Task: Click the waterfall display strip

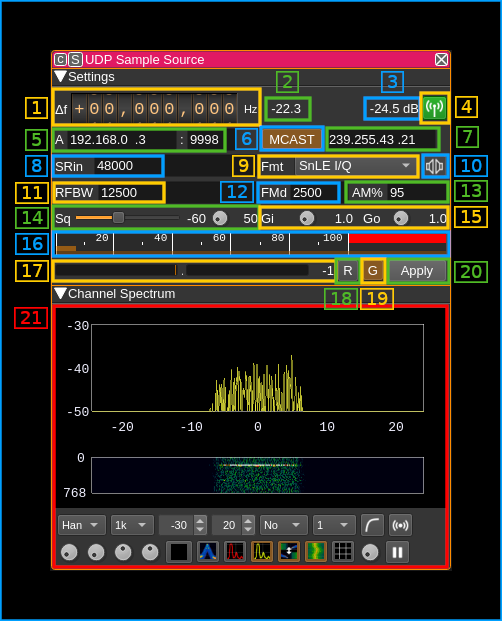Action: click(x=257, y=475)
